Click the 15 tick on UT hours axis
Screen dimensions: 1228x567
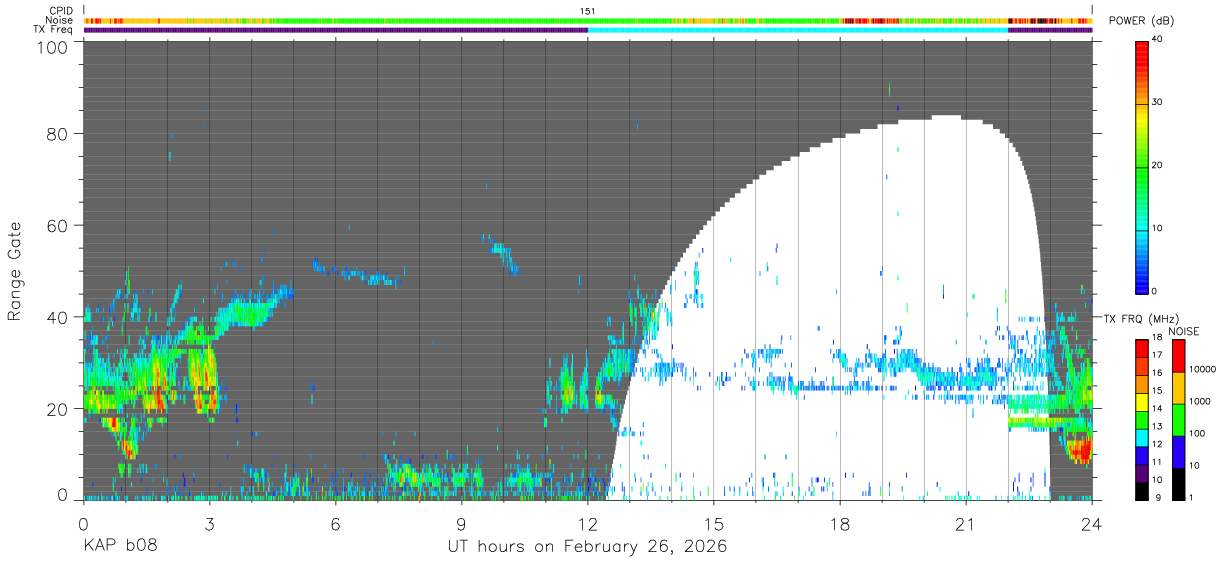tap(714, 523)
